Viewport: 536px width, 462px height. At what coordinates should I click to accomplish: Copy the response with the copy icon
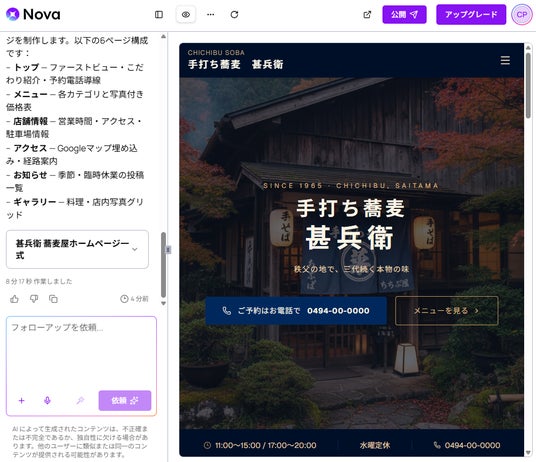tap(53, 299)
